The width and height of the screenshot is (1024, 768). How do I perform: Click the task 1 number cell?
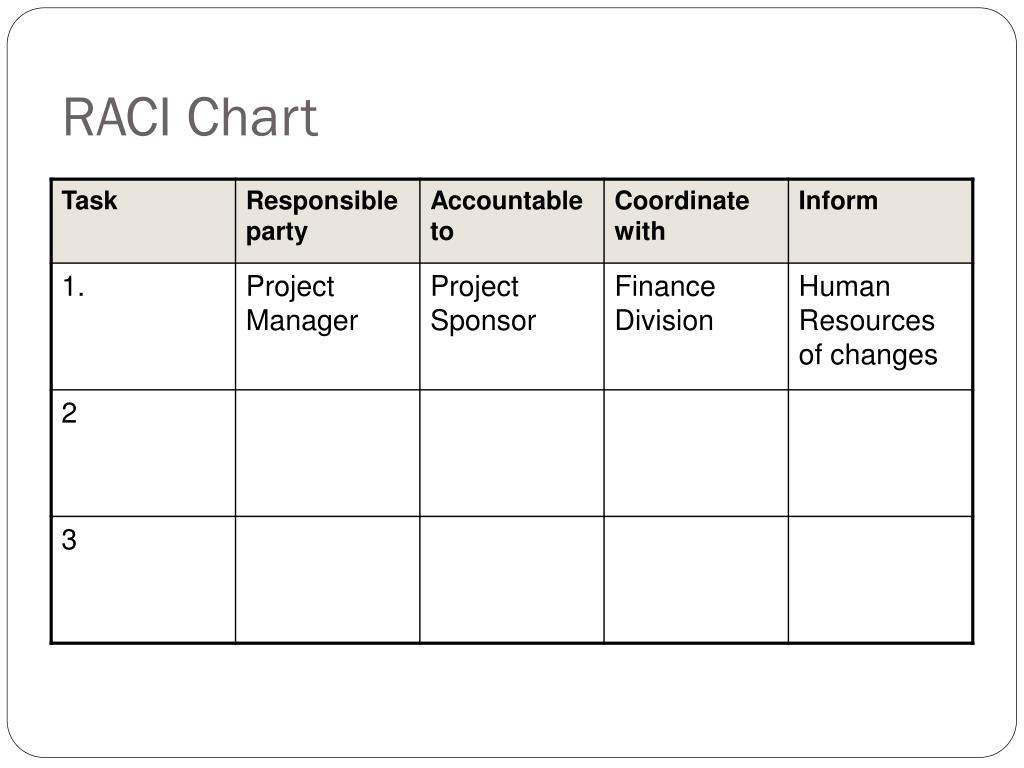(x=144, y=327)
